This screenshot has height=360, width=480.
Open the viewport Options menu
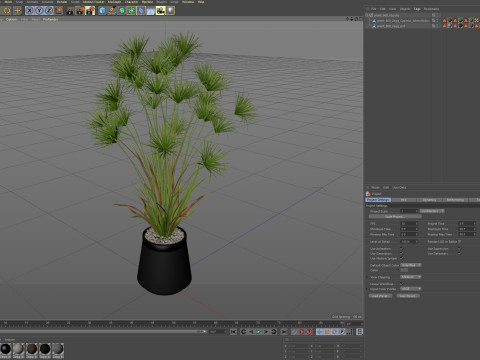pos(12,19)
